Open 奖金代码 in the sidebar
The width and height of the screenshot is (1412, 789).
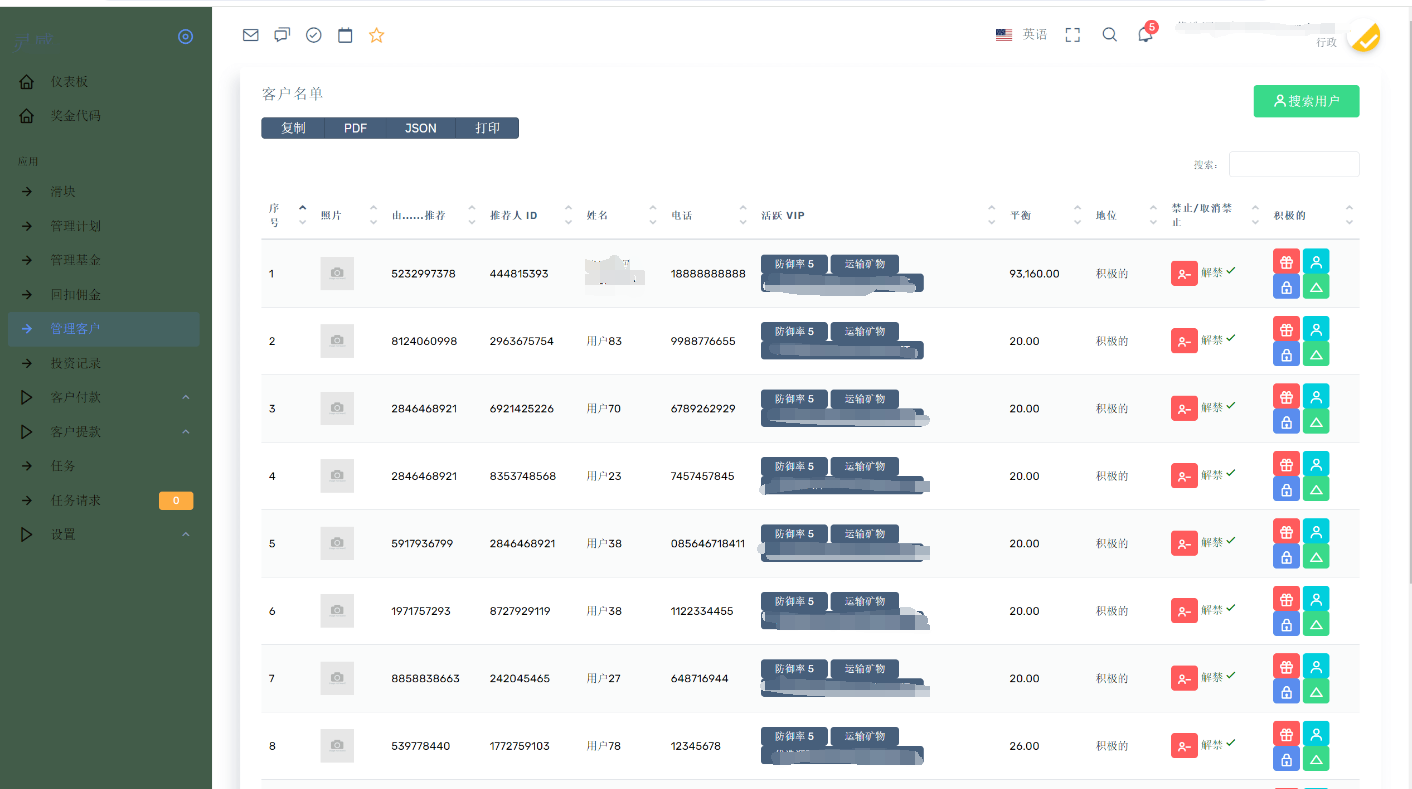pyautogui.click(x=76, y=116)
